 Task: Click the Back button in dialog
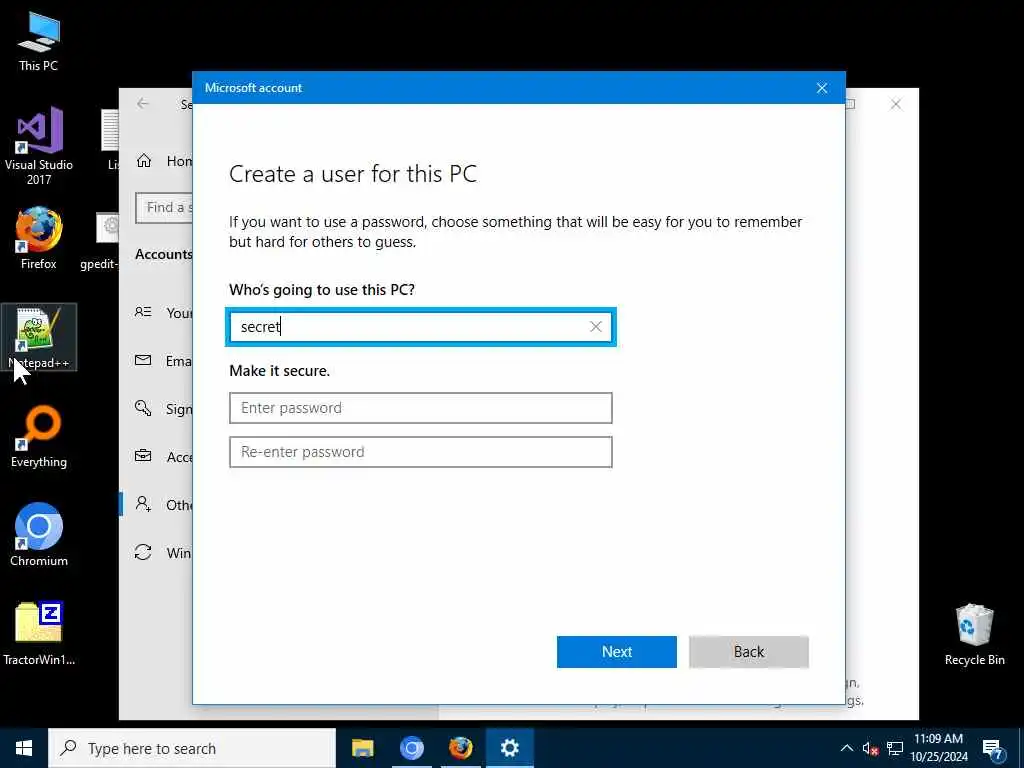748,652
